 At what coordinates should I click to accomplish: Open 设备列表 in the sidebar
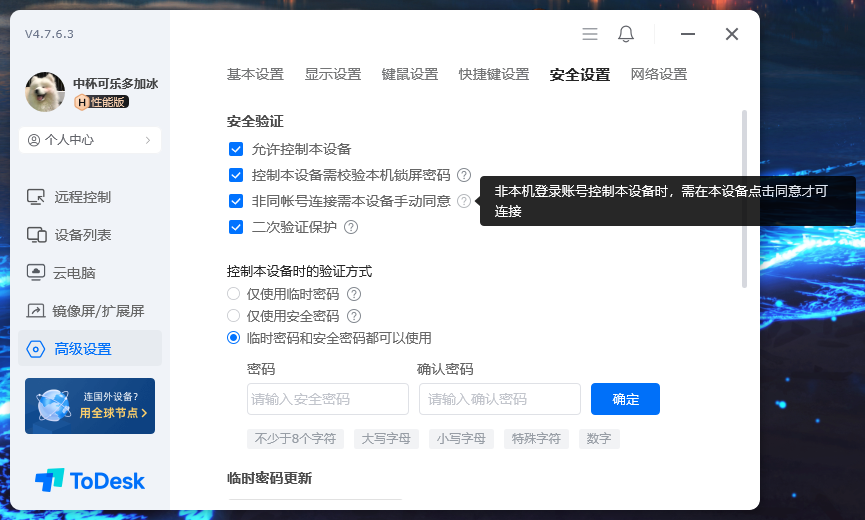(90, 235)
